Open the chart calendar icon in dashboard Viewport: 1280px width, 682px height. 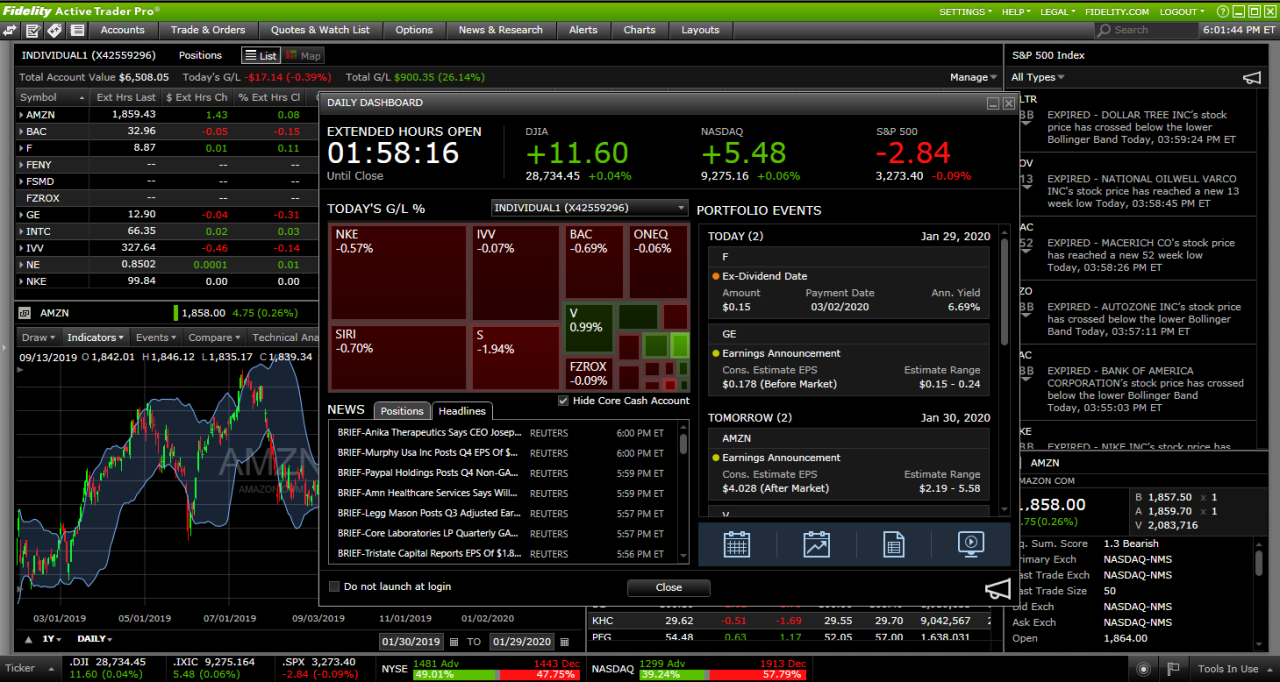pos(816,544)
